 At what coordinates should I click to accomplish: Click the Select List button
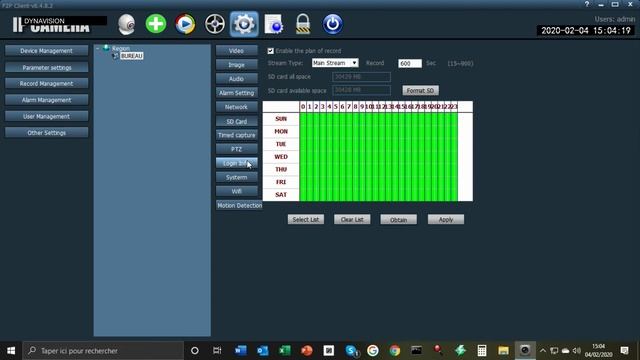pyautogui.click(x=306, y=220)
